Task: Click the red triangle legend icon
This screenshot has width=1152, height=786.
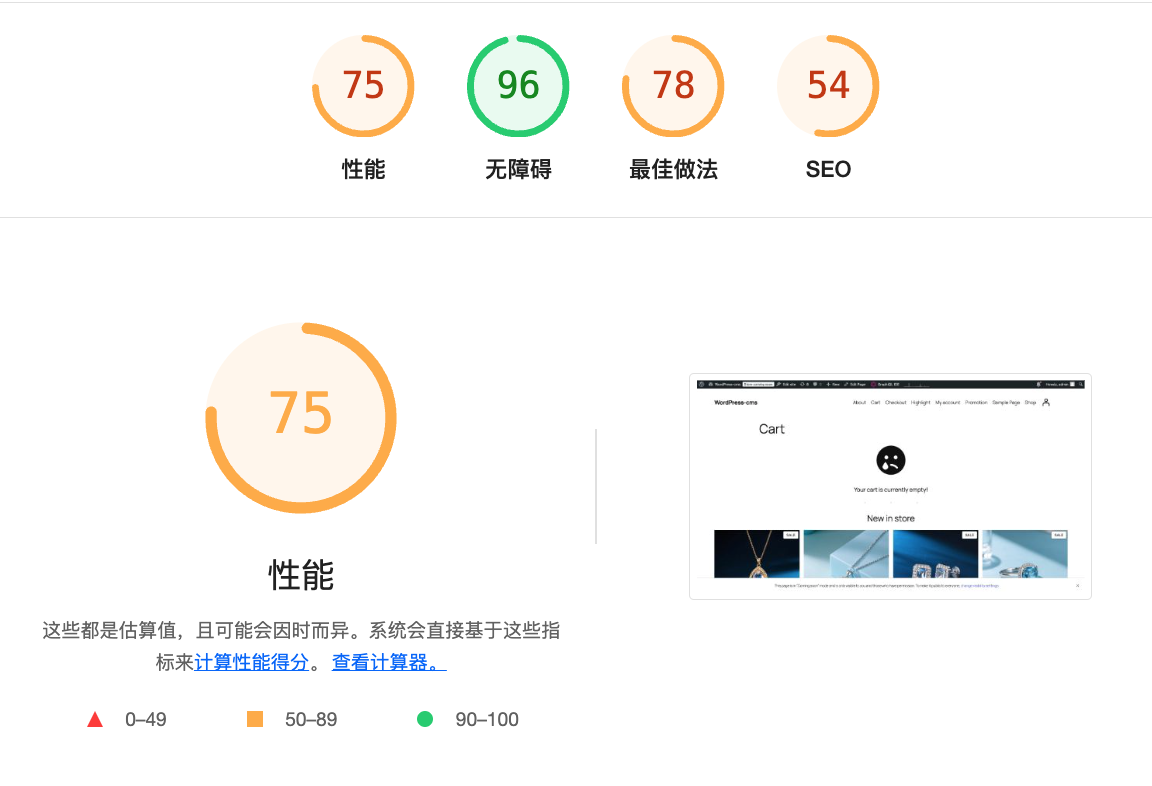Action: (95, 719)
